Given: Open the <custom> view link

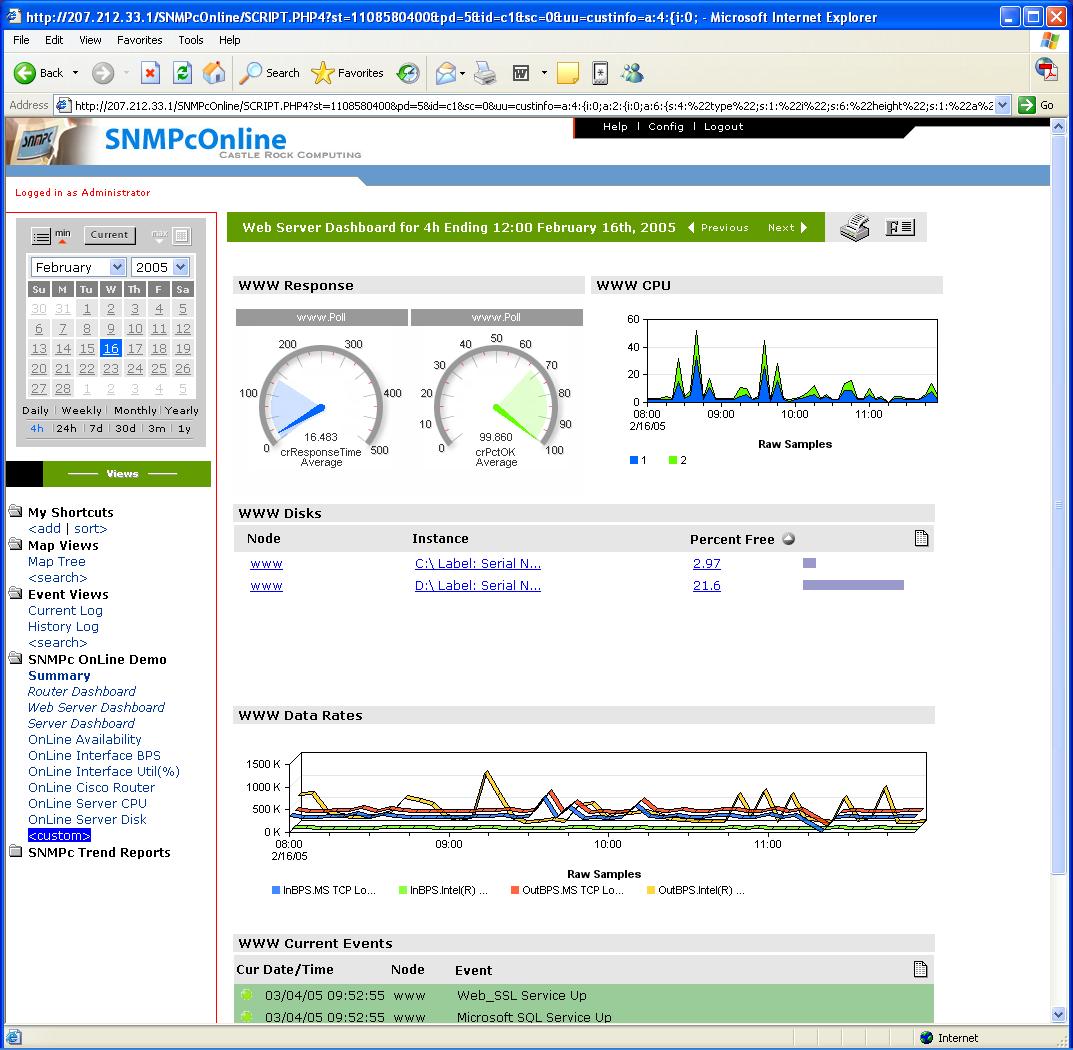Looking at the screenshot, I should click(x=60, y=835).
